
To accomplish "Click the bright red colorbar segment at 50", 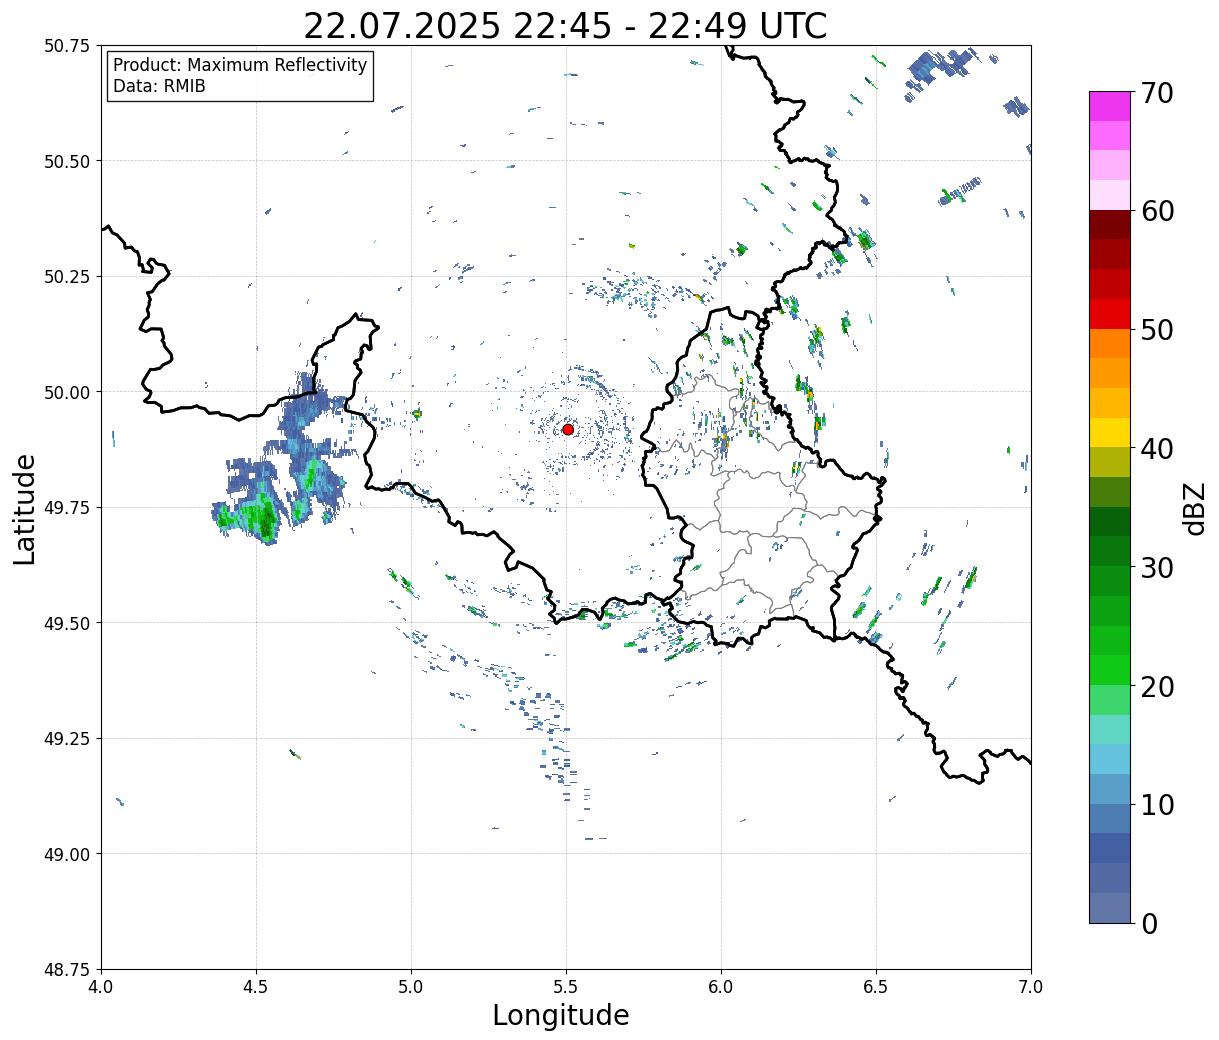I will (x=1110, y=313).
